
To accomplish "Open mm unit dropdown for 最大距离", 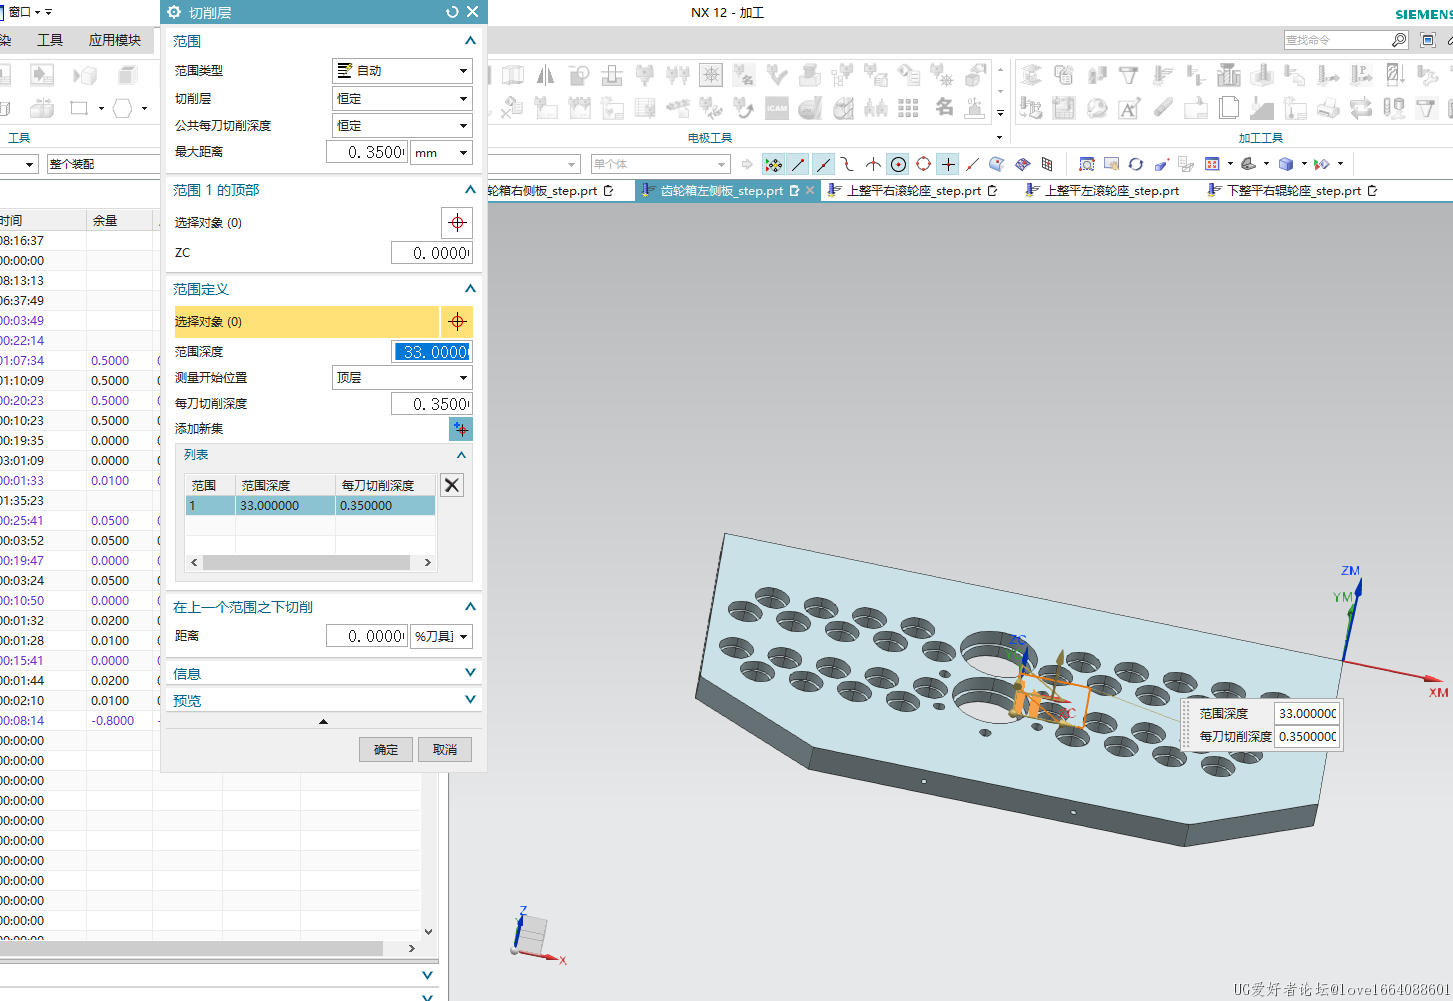I will coord(441,152).
